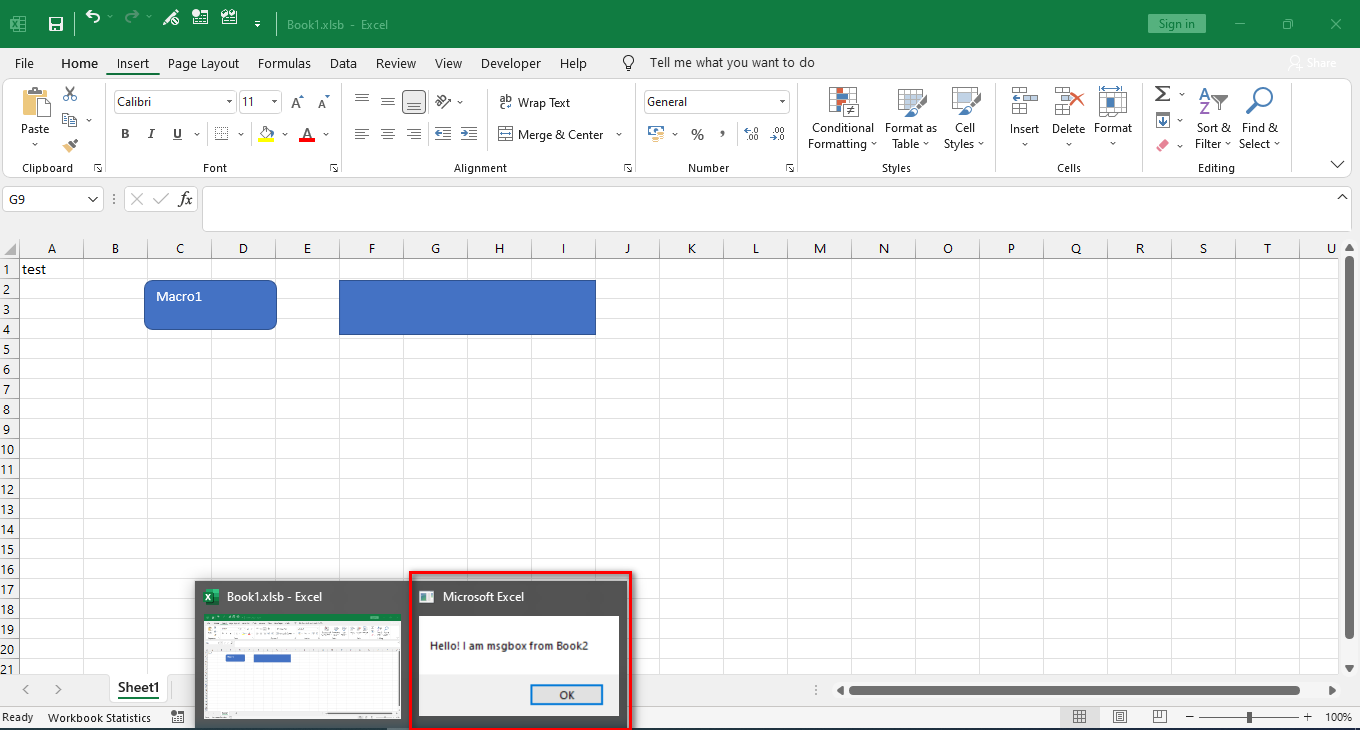Expand the Name Box dropdown arrow

point(94,200)
